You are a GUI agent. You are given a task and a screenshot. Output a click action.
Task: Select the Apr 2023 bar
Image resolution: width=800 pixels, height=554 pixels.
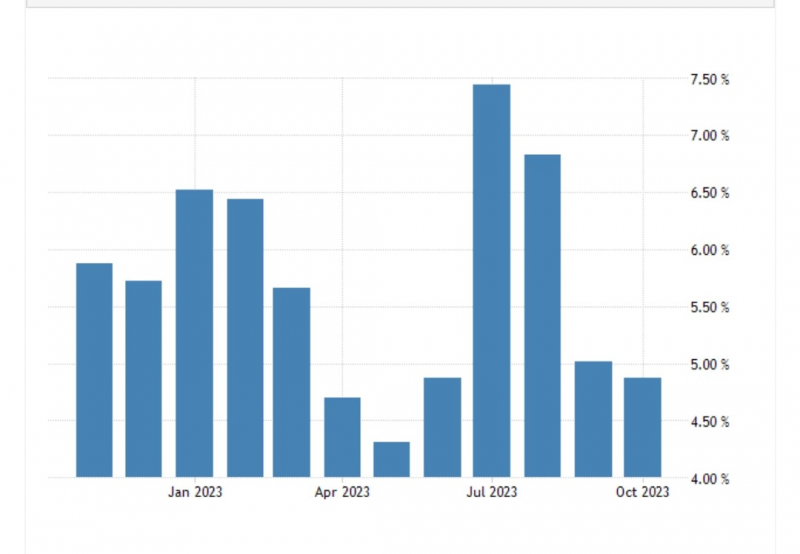(x=342, y=437)
